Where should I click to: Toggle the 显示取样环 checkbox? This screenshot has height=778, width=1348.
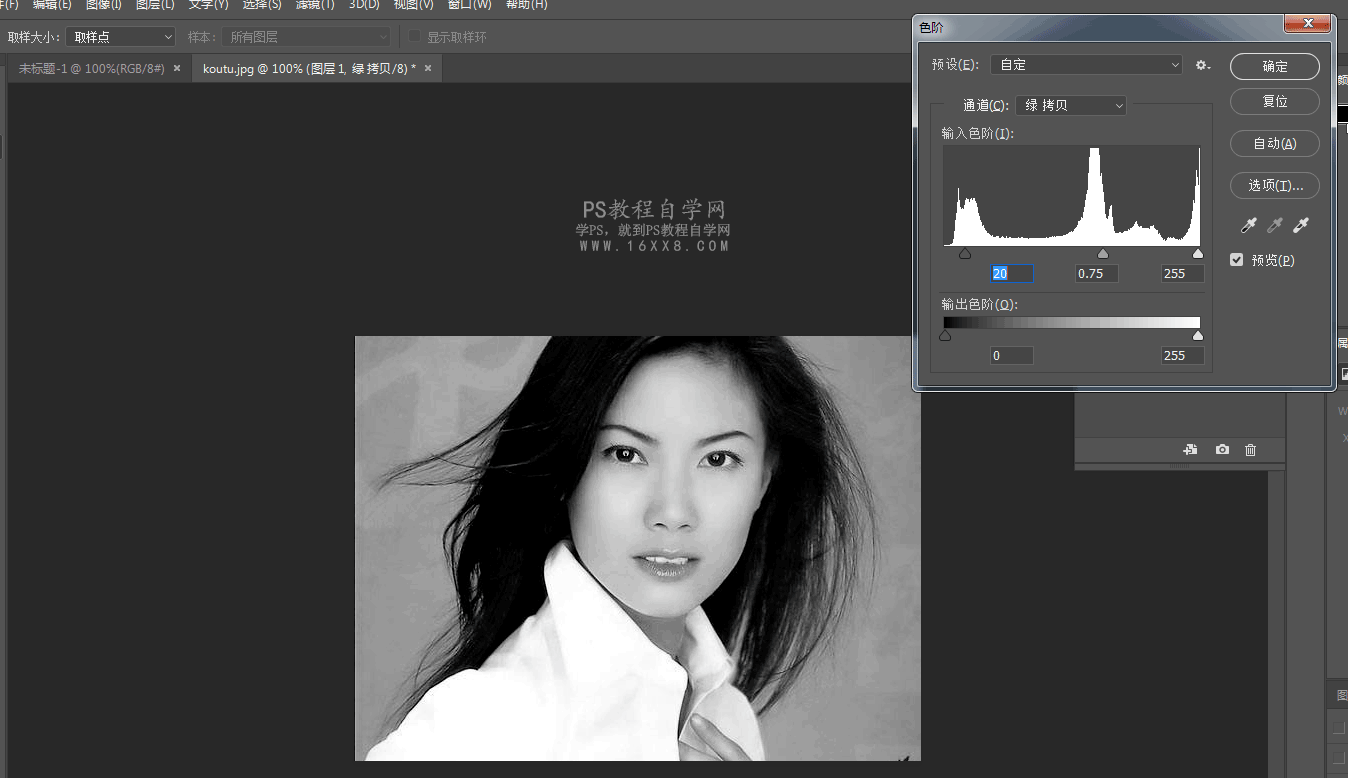coord(415,37)
